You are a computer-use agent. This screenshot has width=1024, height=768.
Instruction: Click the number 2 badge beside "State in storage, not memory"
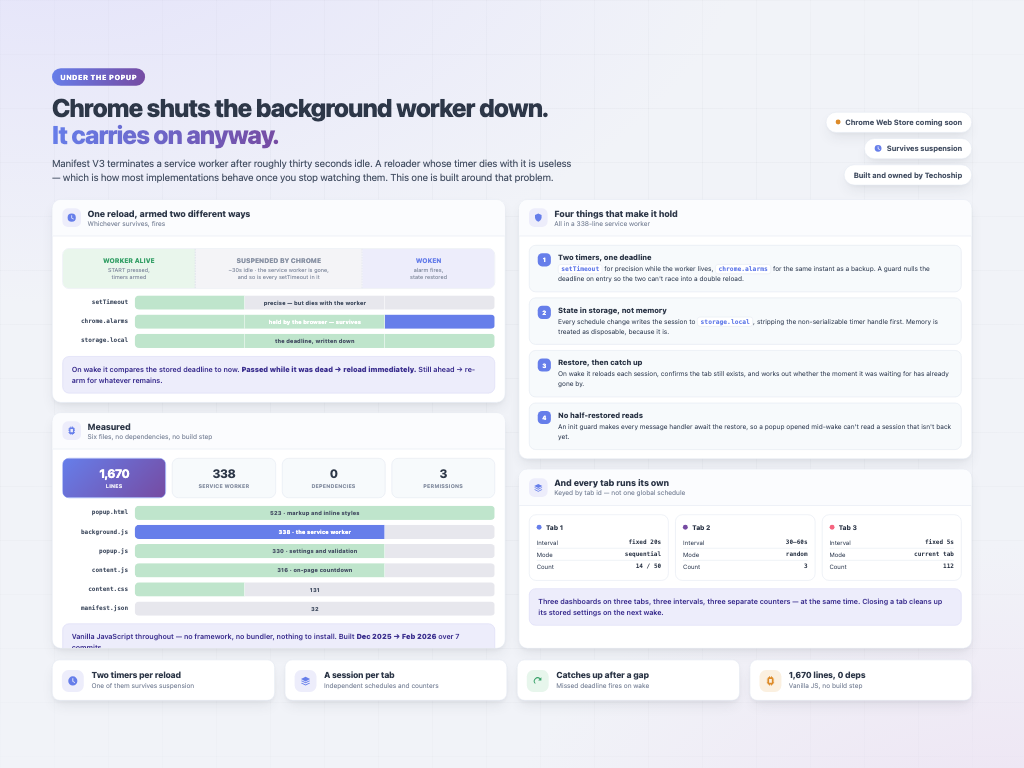pyautogui.click(x=544, y=312)
